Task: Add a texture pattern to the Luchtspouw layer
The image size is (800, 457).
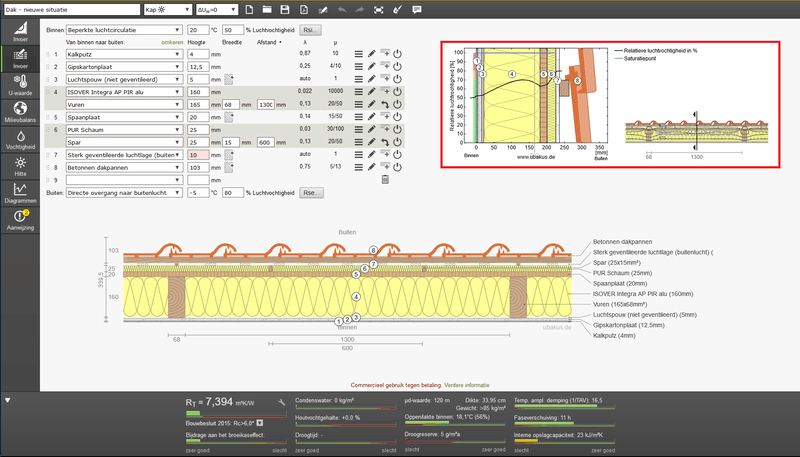Action: 229,79
